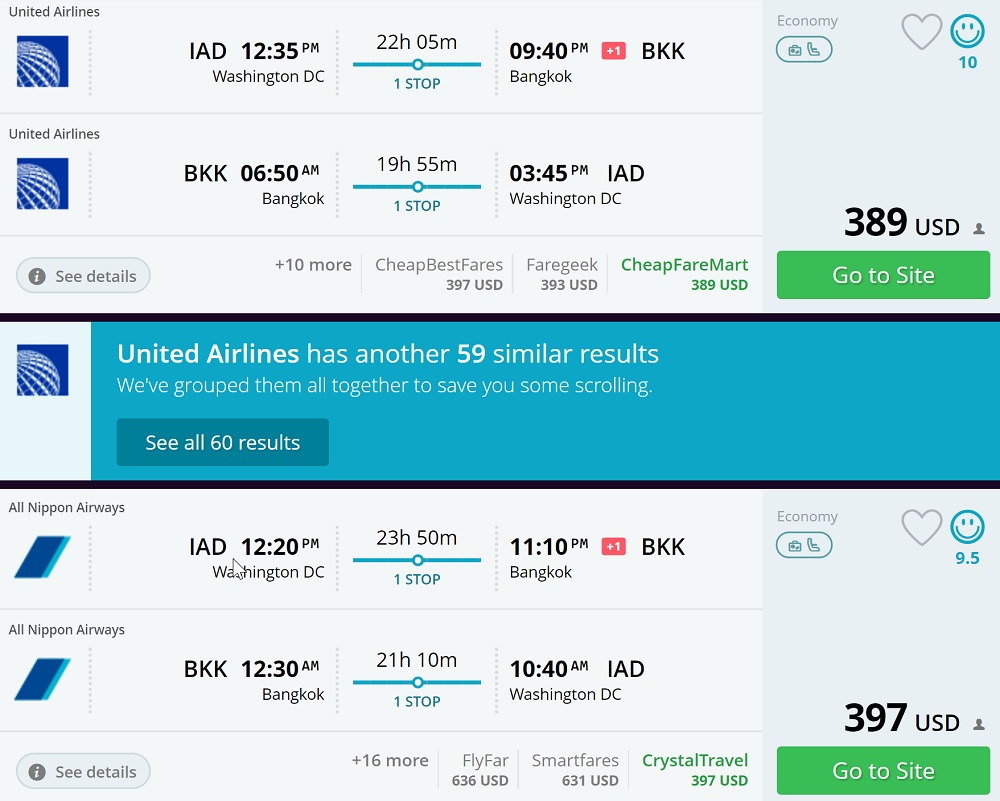Select the Faregeek 393 USD offer
Viewport: 1000px width, 801px height.
[562, 275]
